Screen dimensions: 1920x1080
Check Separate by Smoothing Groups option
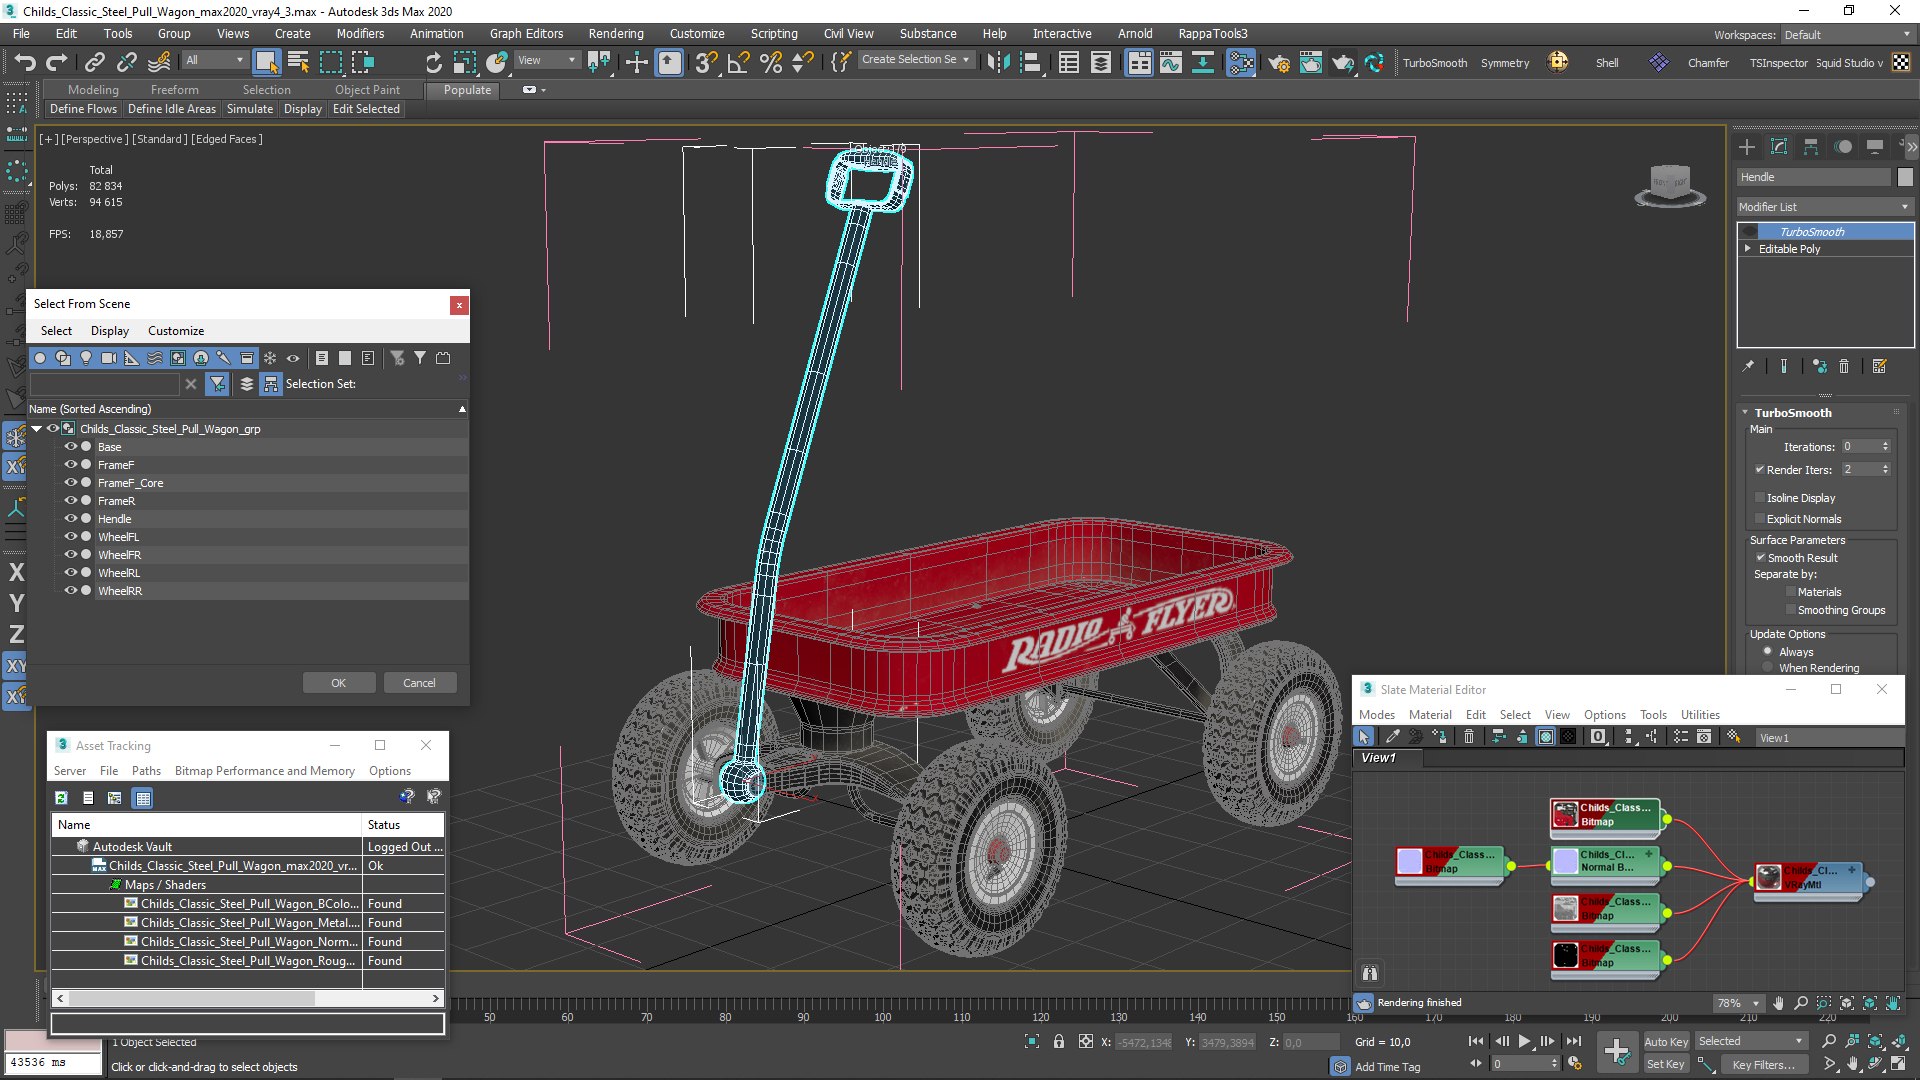pos(1791,610)
